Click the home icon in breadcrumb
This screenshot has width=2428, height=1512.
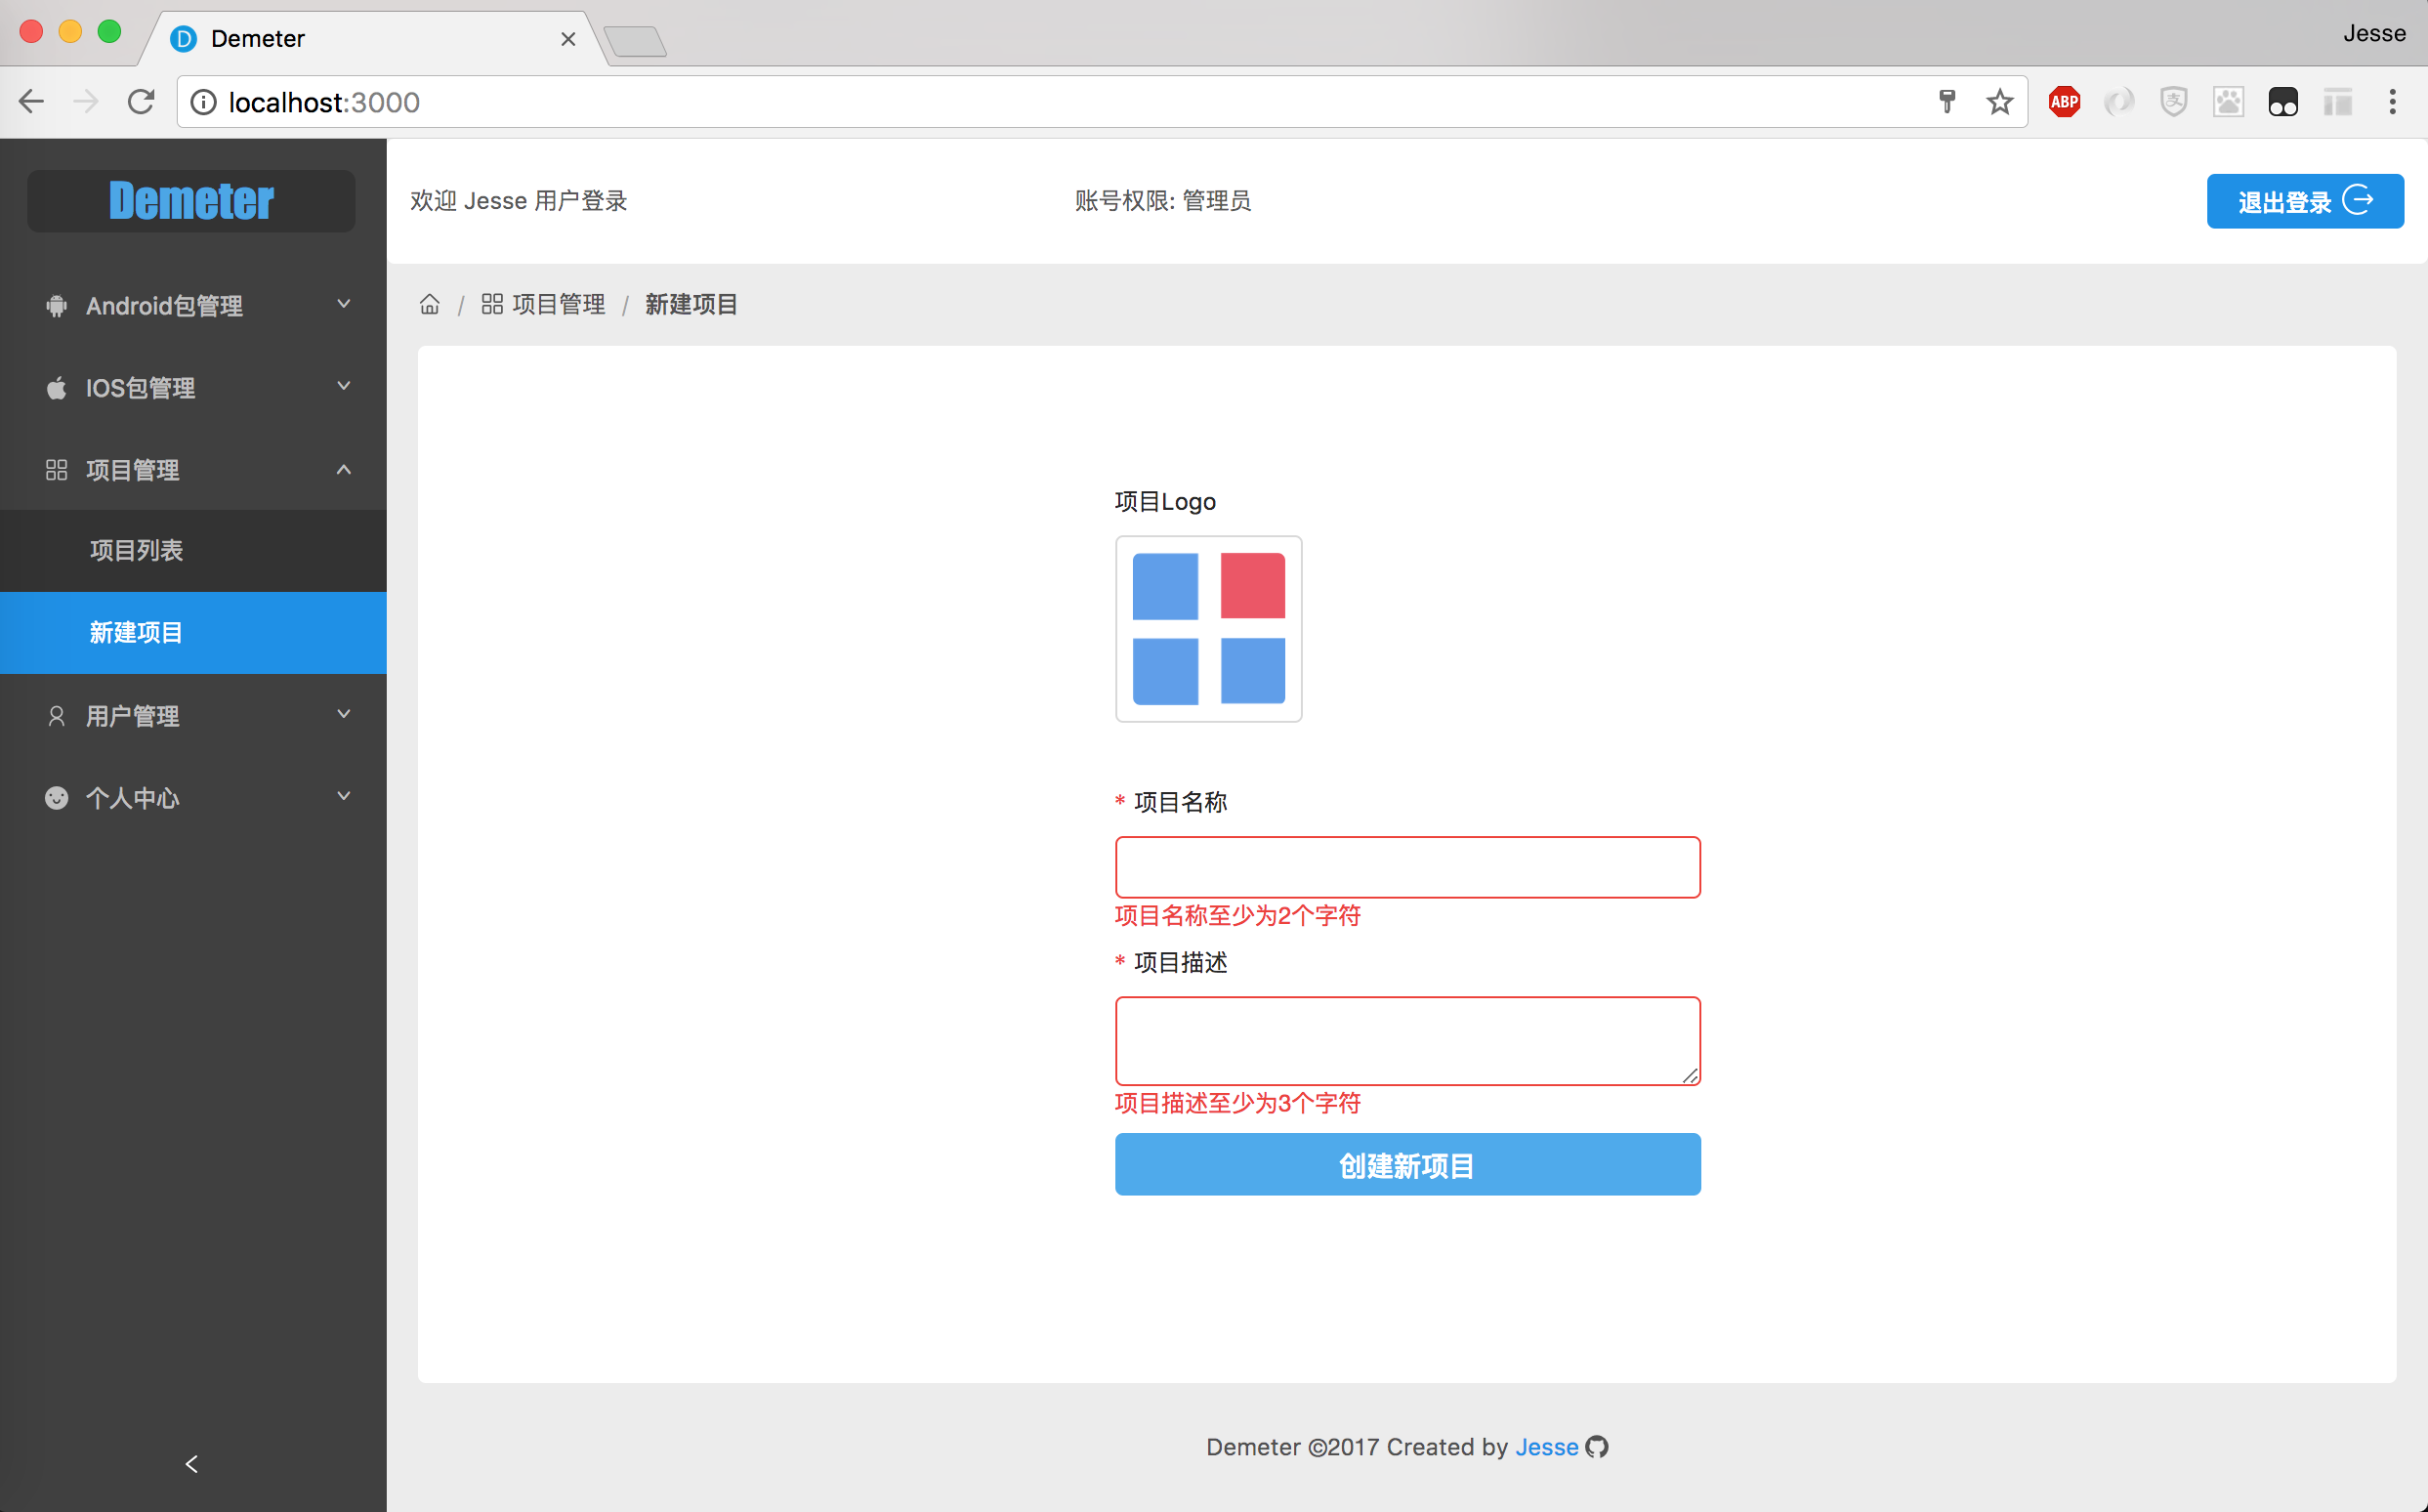pos(429,304)
